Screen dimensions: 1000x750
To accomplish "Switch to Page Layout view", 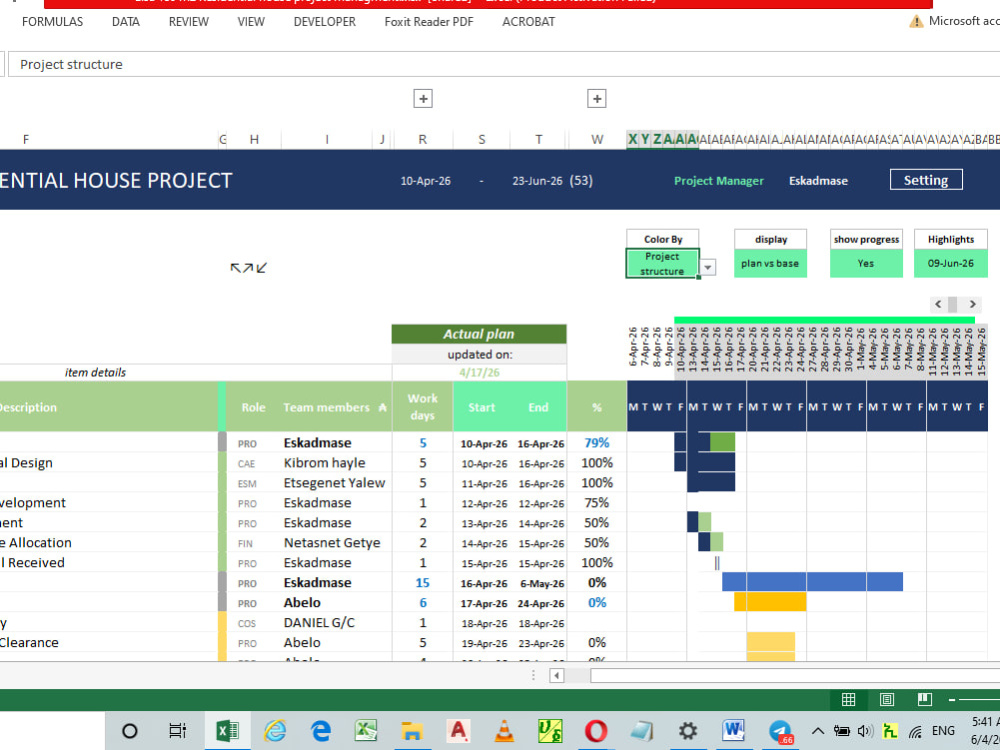I will (886, 700).
